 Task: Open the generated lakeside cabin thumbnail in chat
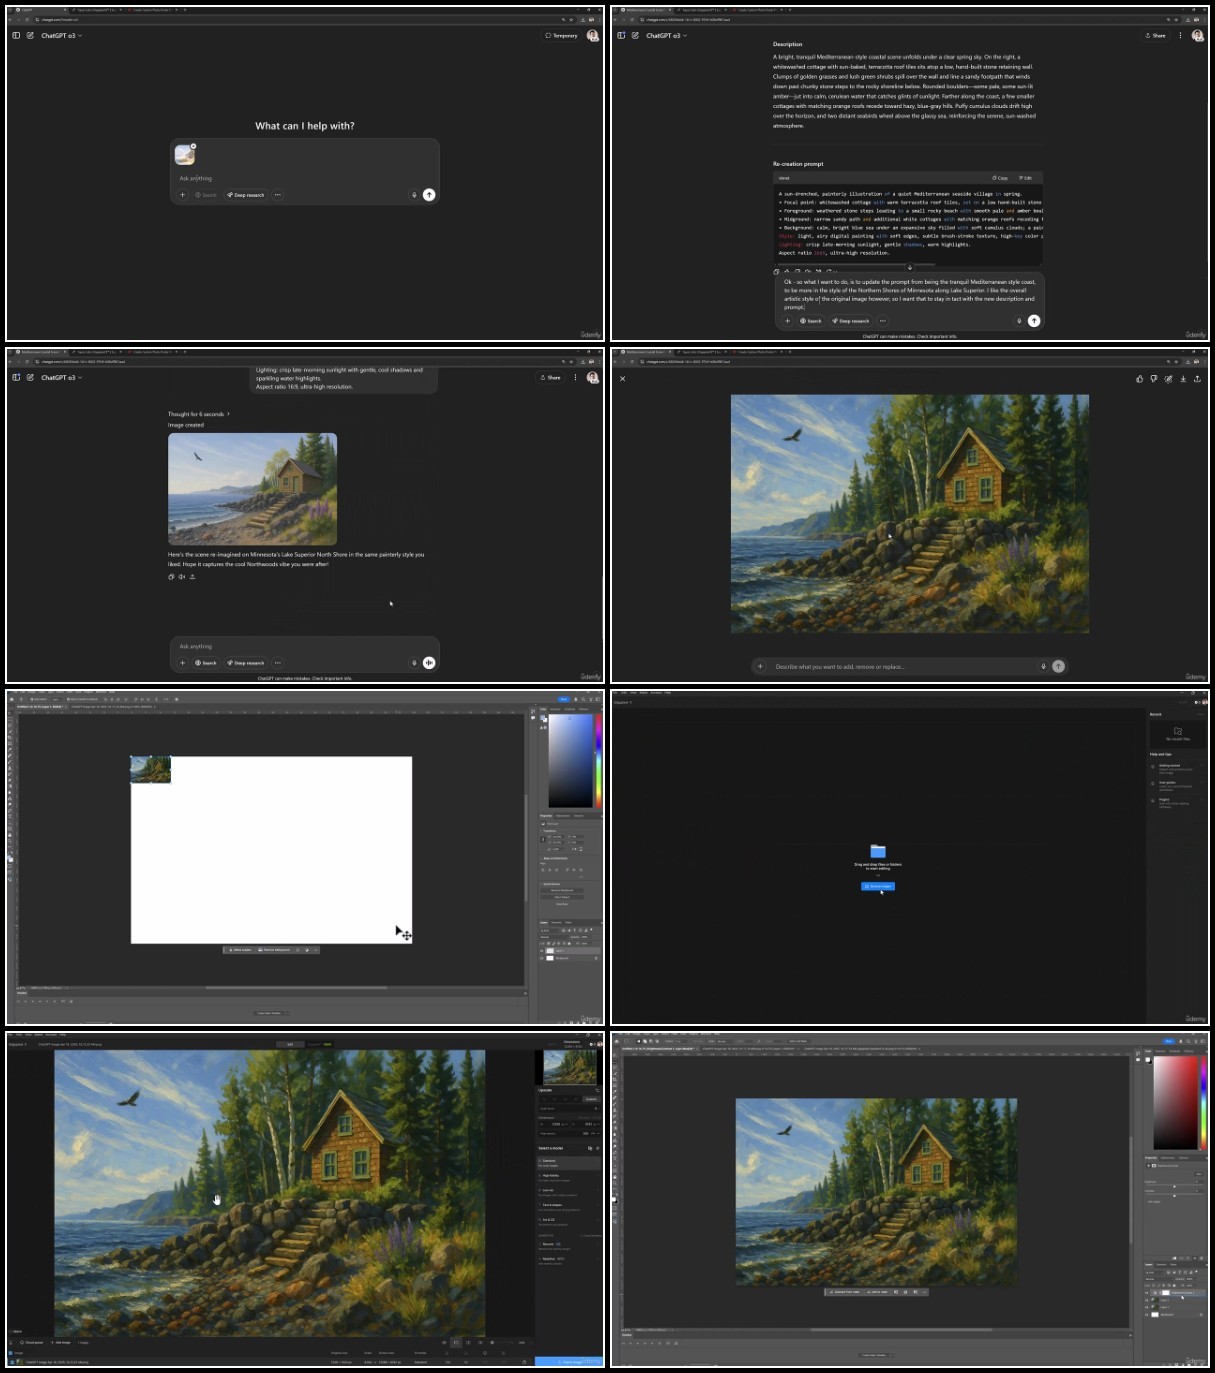252,489
